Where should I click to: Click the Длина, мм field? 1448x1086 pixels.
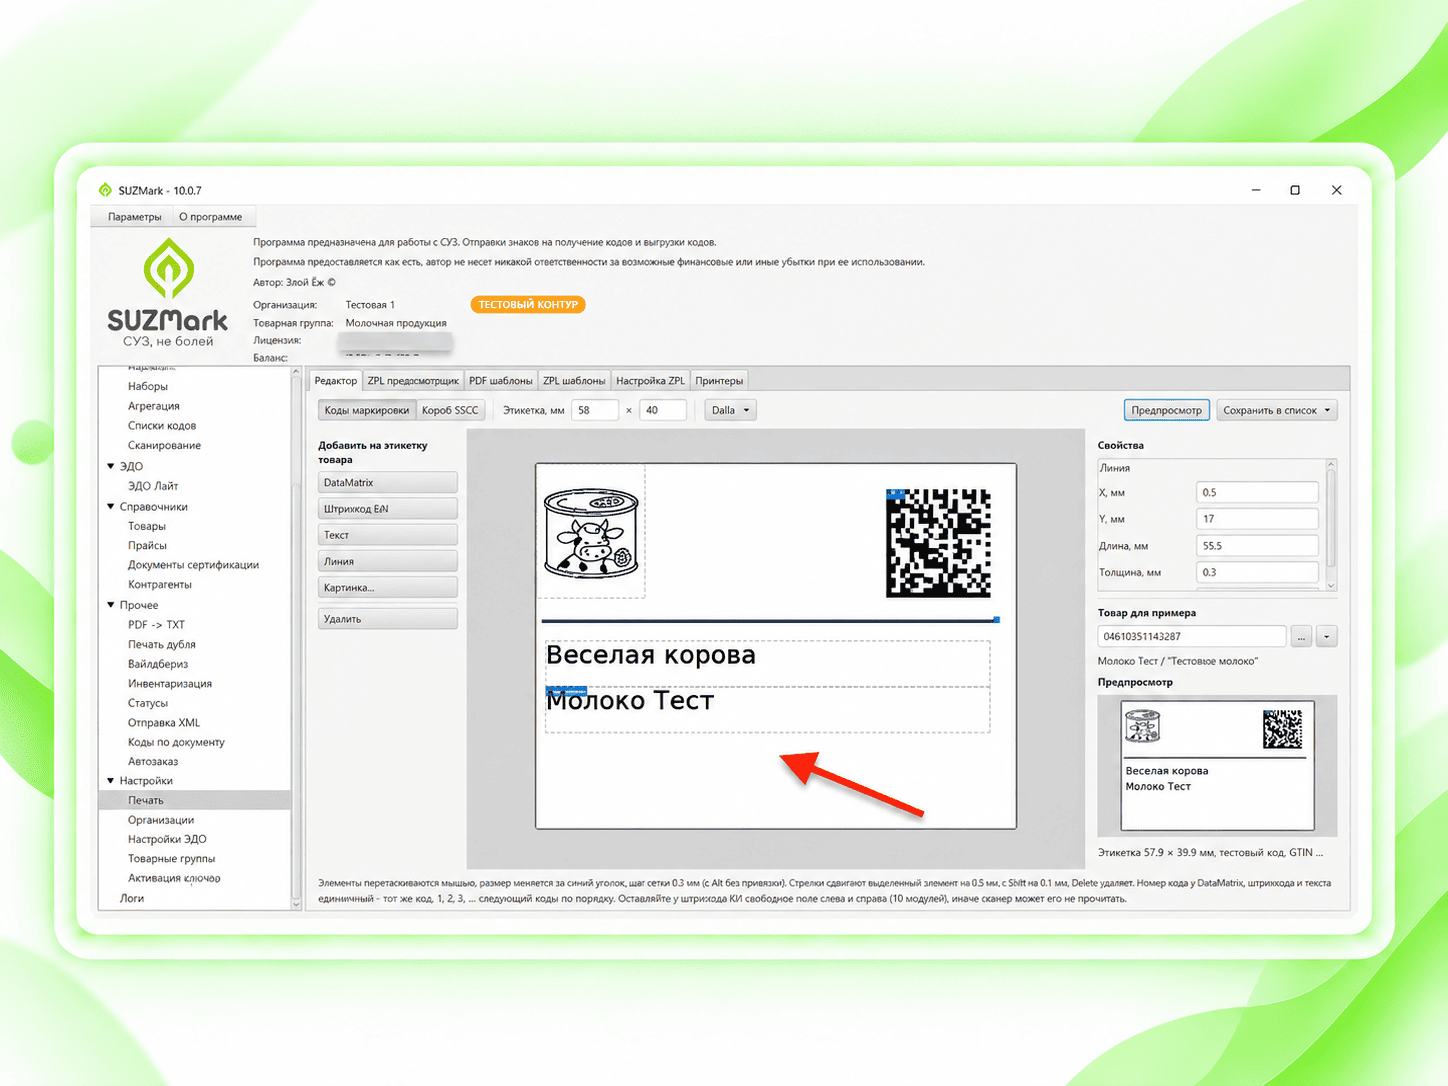1257,546
